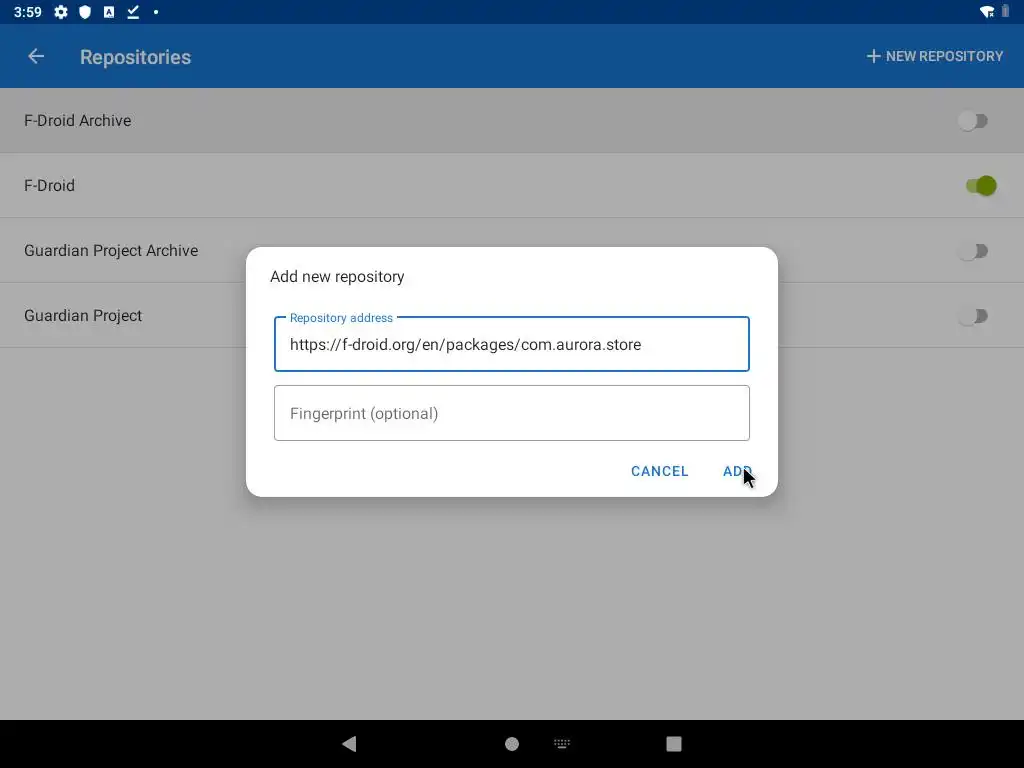Select the Guardian Project row text
Screen dimensions: 1024x768
[x=83, y=316]
